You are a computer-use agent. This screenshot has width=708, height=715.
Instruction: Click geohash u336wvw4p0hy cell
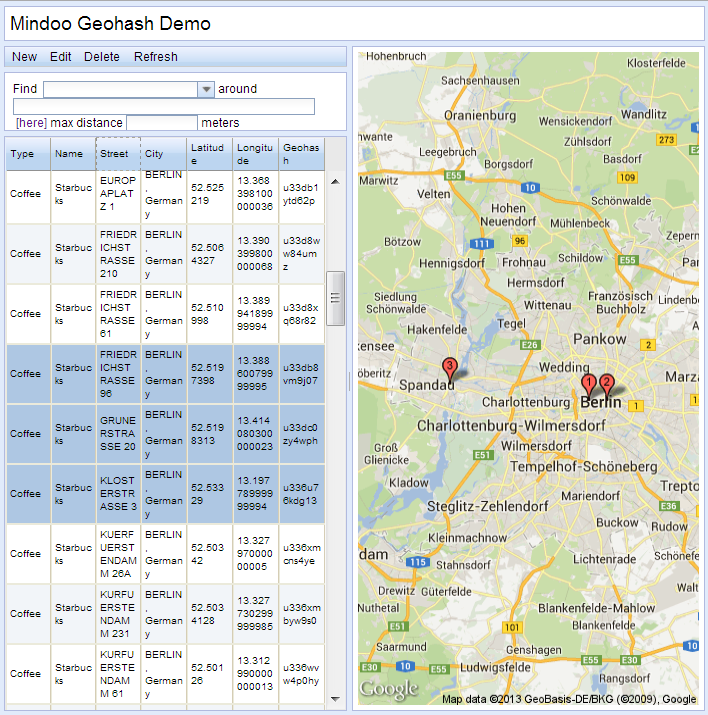(302, 674)
